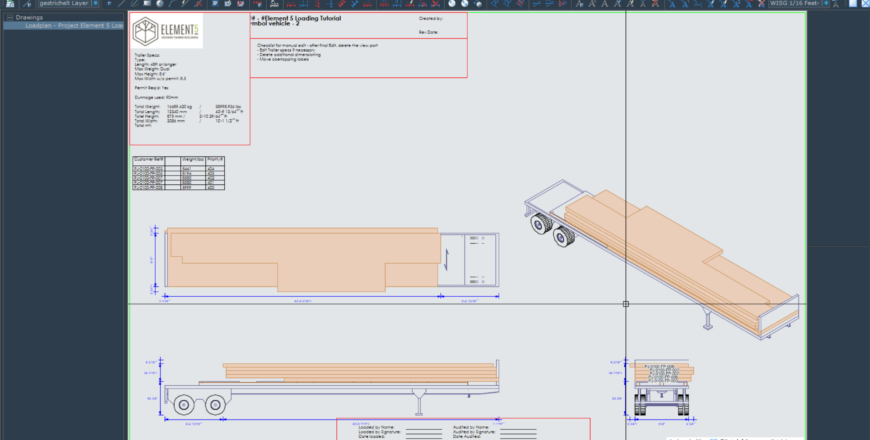Image resolution: width=870 pixels, height=440 pixels.
Task: Select the top view load outline
Action: (x=304, y=260)
